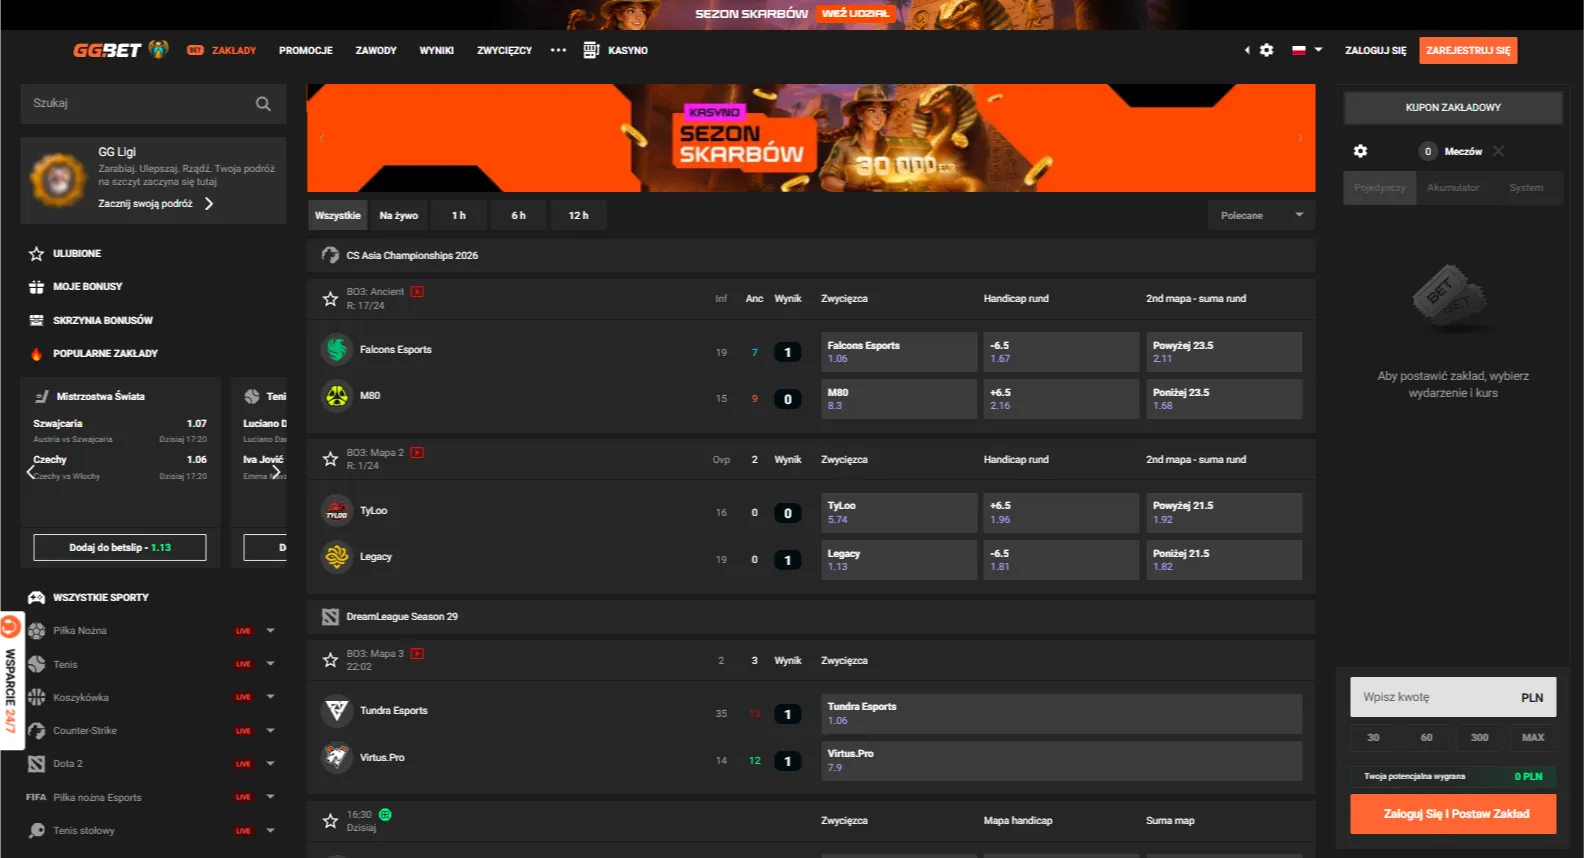The width and height of the screenshot is (1584, 858).
Task: Switch betslip to System tab
Action: [x=1526, y=188]
